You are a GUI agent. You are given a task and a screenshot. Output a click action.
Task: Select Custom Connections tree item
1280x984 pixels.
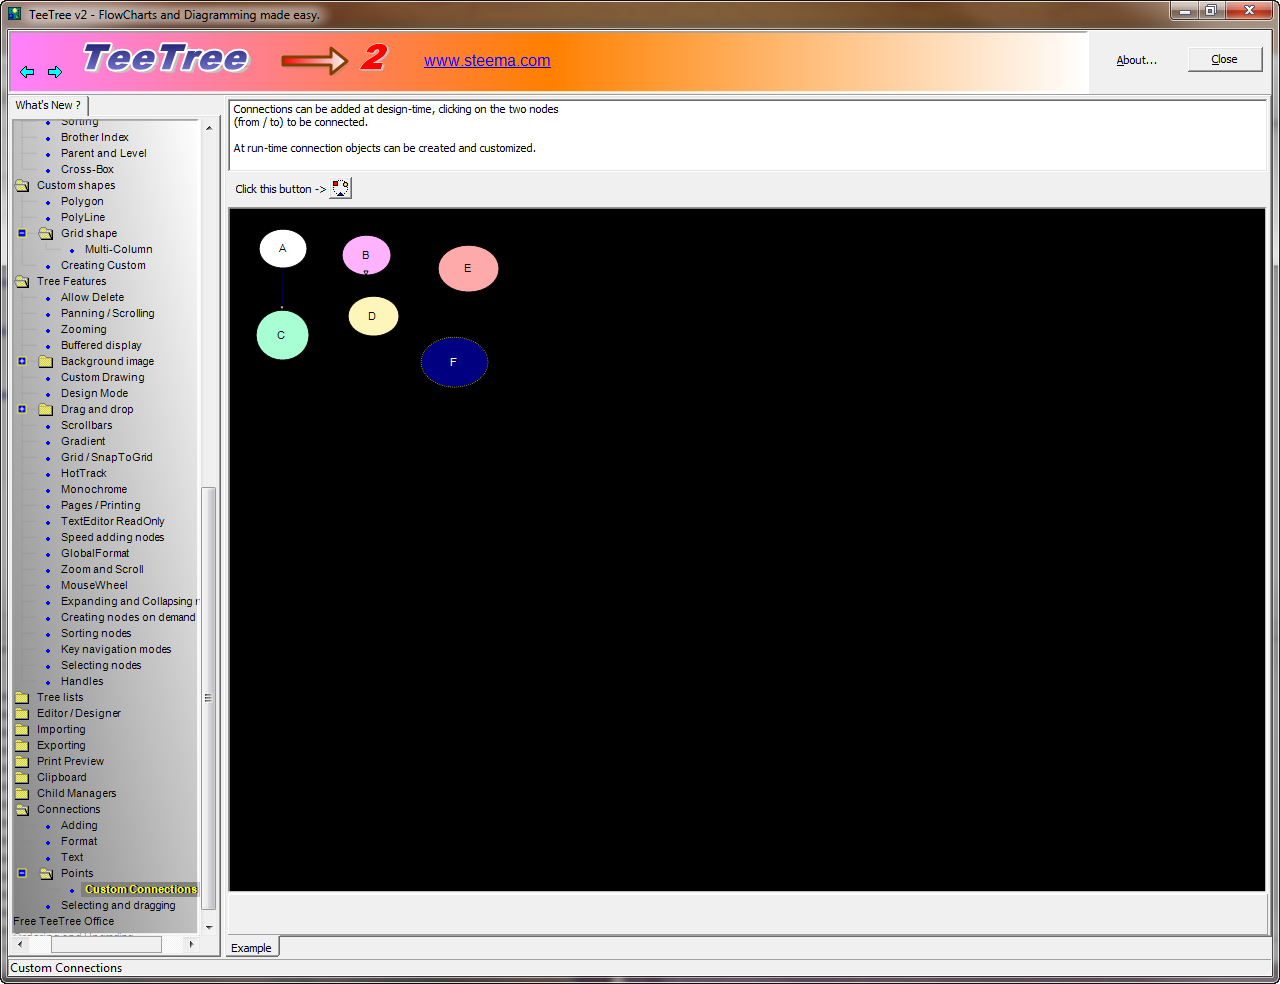pyautogui.click(x=141, y=889)
